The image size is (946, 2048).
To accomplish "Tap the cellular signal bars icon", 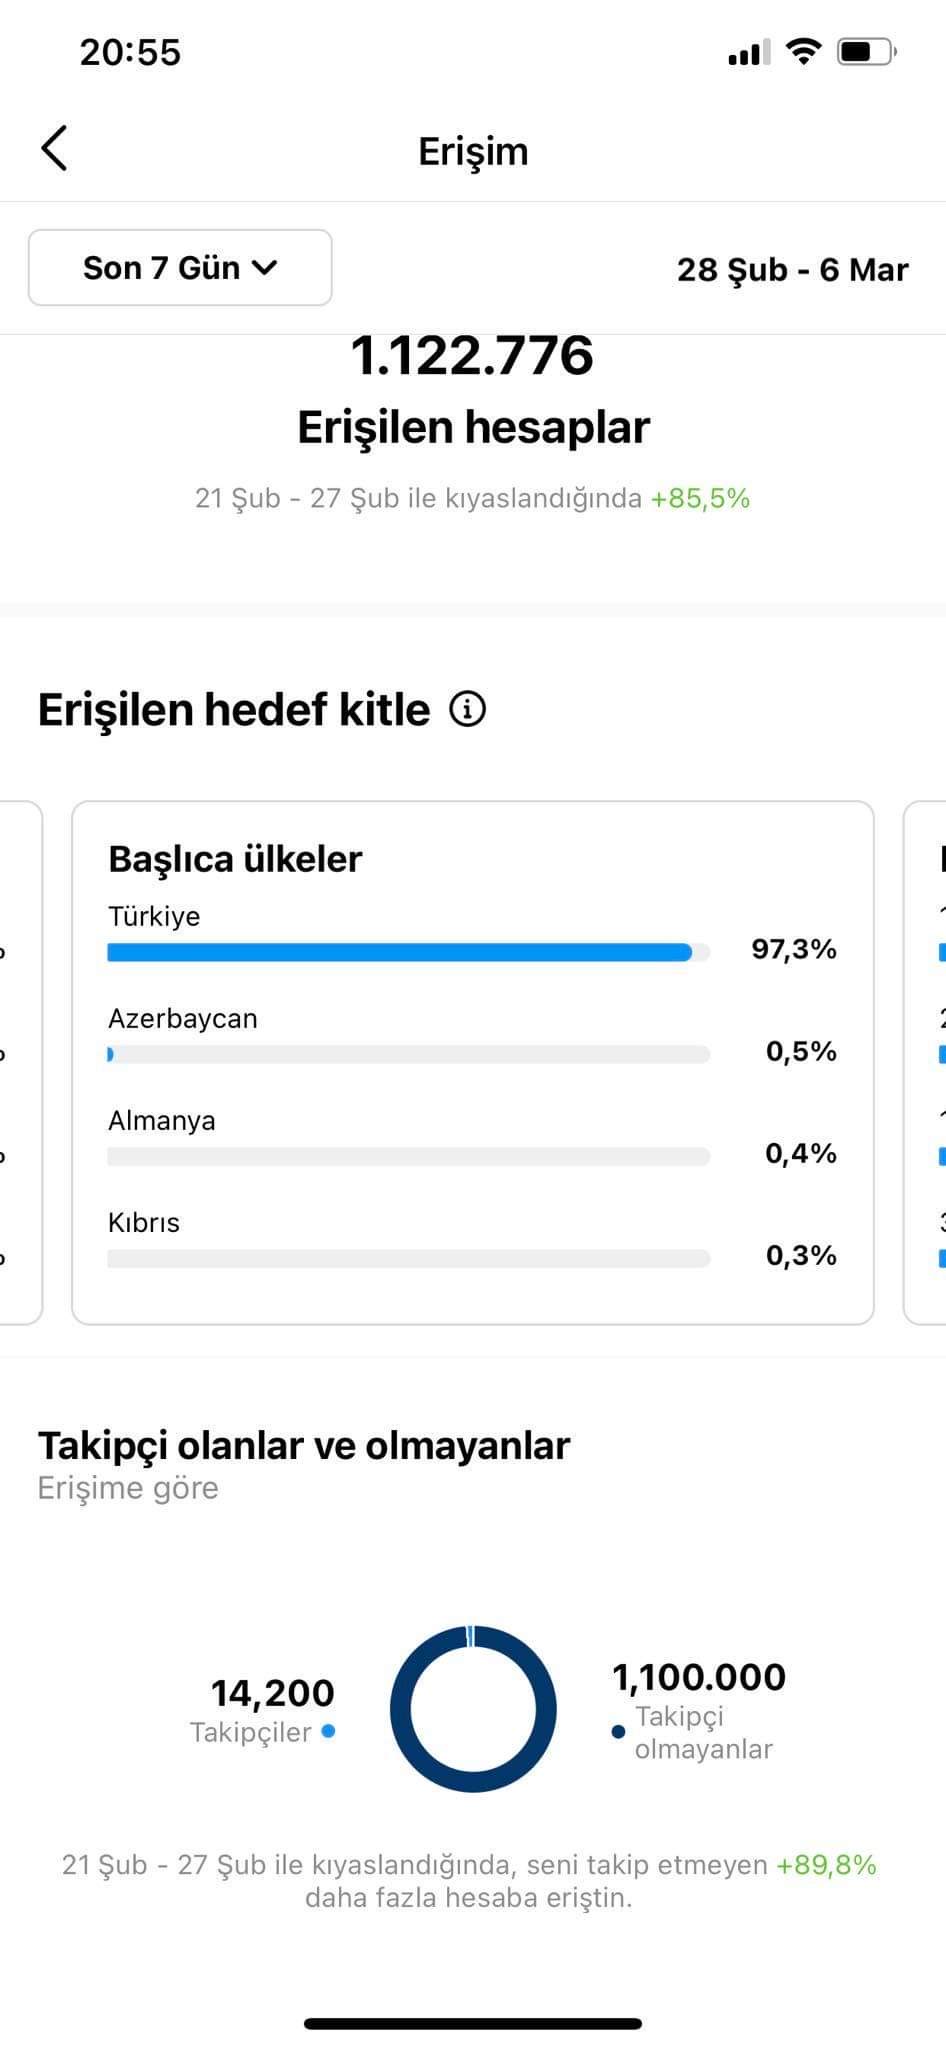I will [x=749, y=52].
